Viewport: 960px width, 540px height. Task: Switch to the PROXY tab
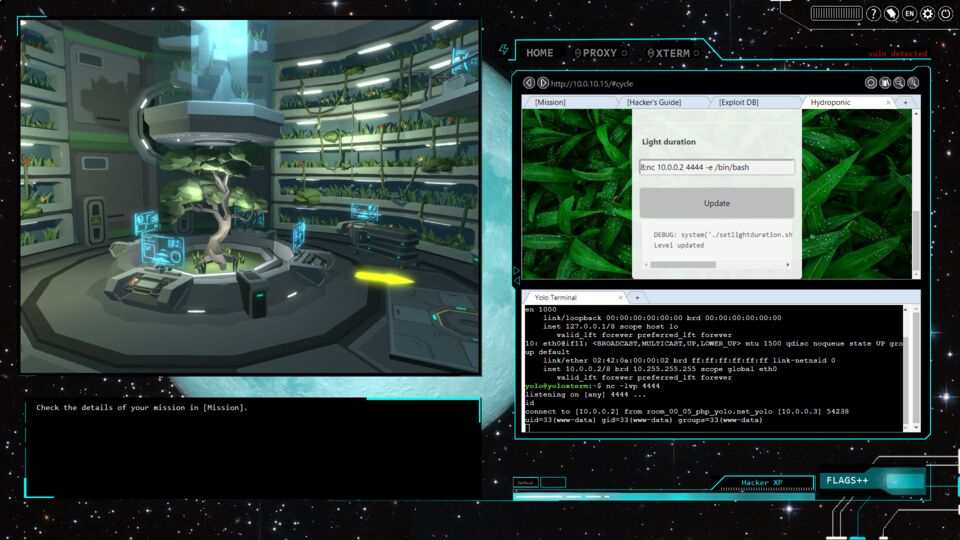[599, 53]
